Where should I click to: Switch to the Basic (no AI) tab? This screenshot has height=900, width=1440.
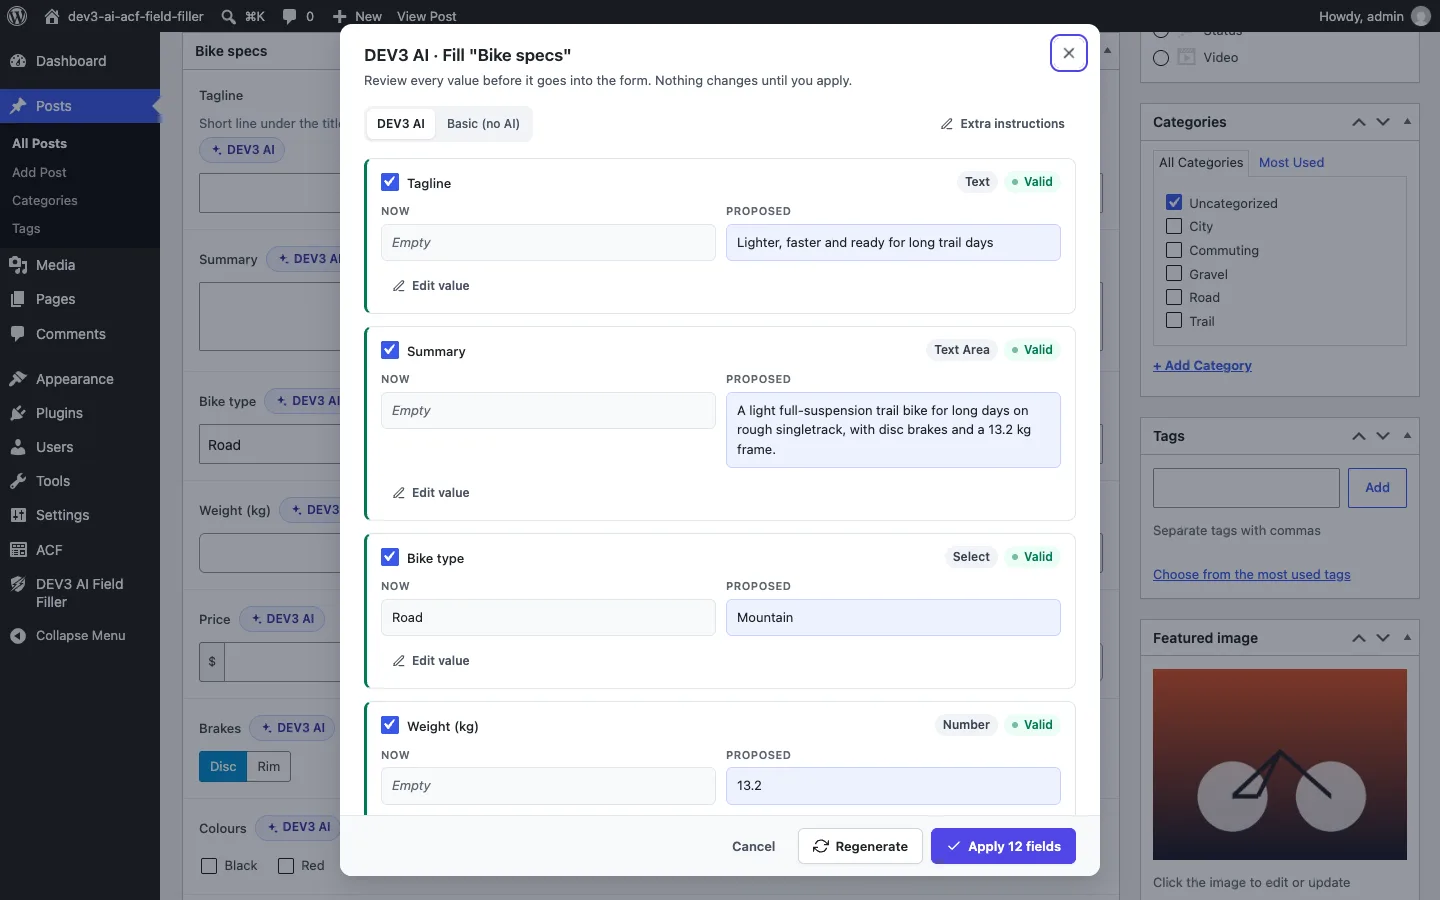[483, 124]
